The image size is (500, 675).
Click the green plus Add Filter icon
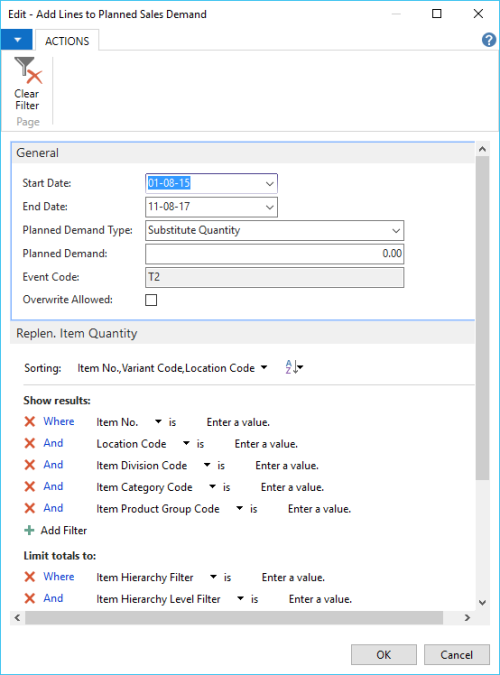(x=29, y=530)
